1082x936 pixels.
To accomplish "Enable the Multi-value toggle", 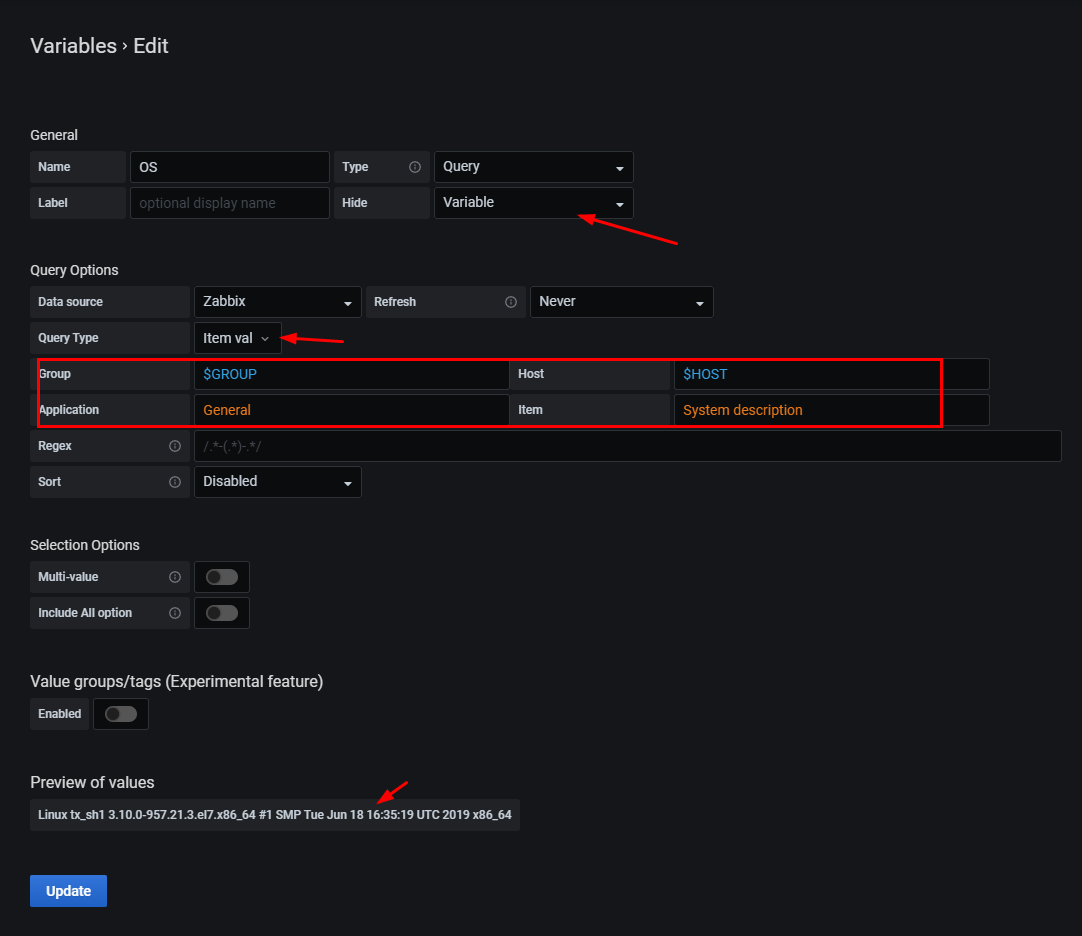I will tap(221, 577).
